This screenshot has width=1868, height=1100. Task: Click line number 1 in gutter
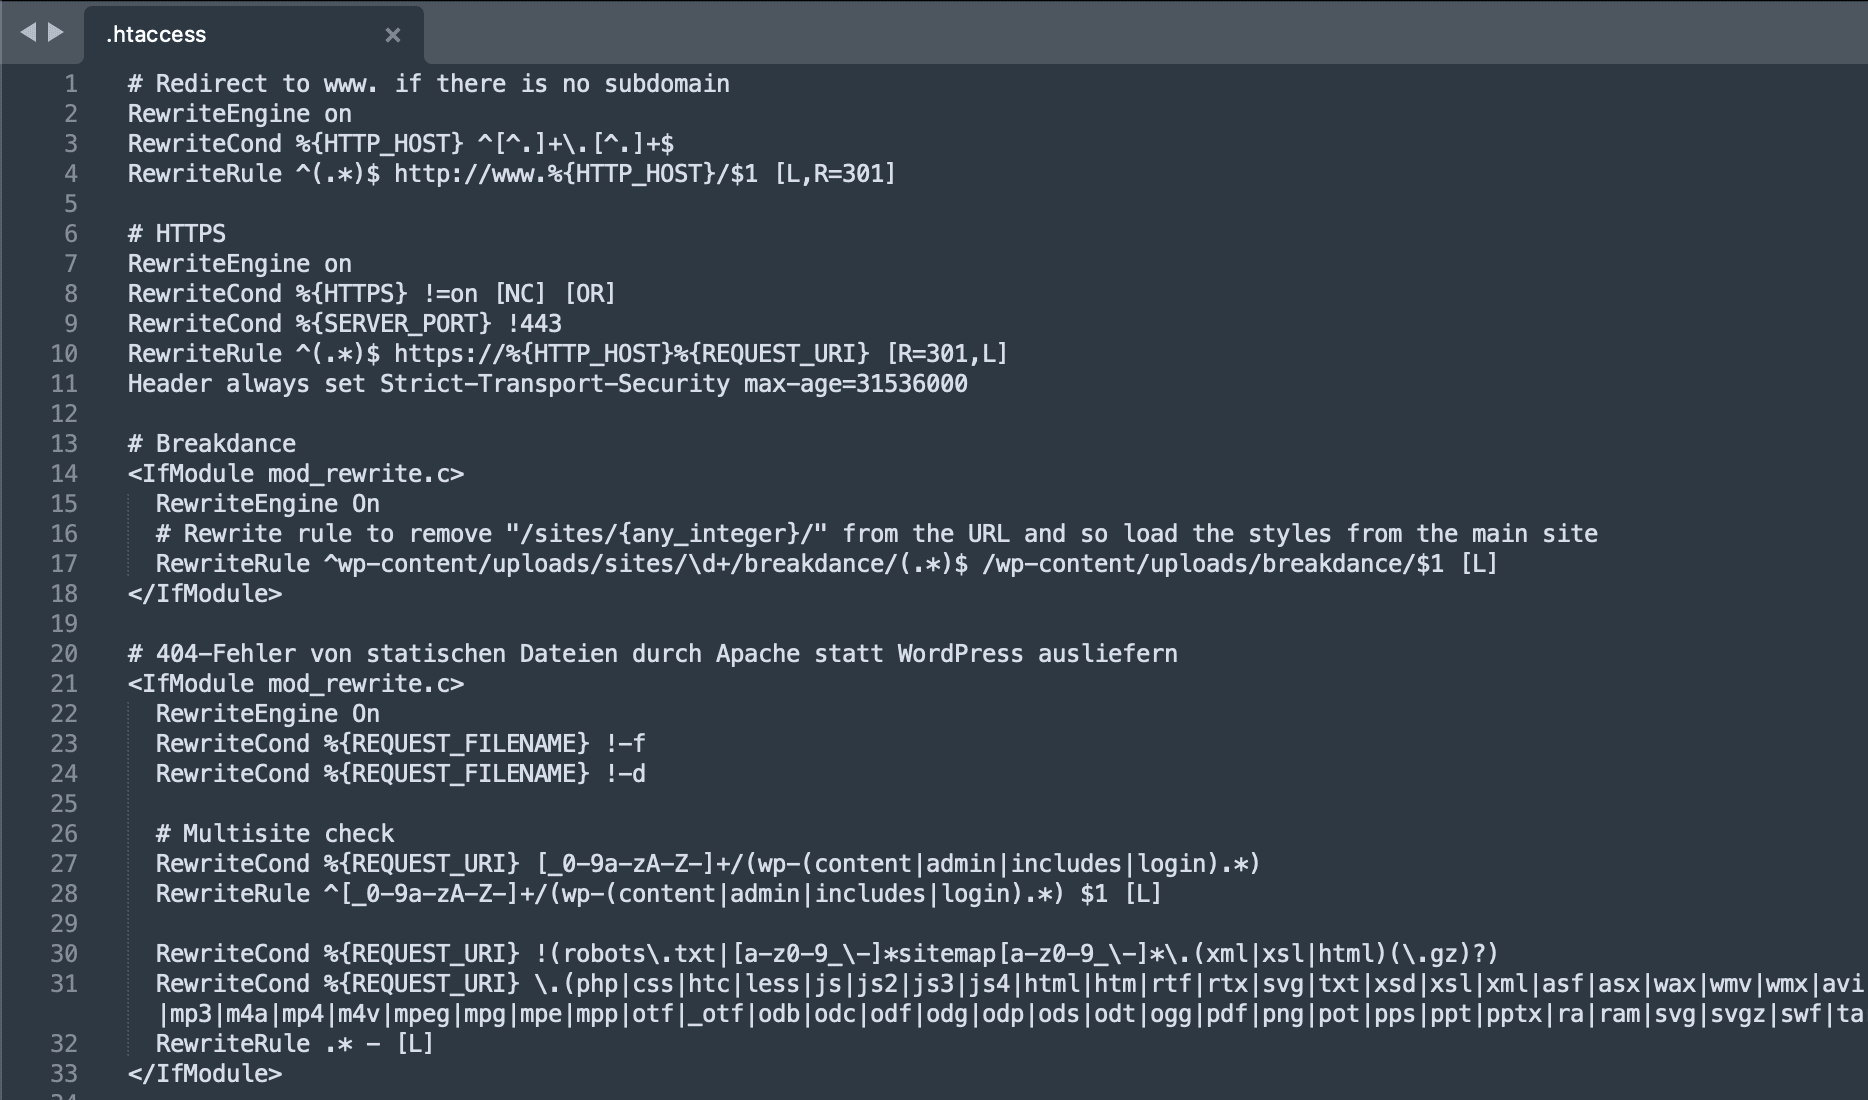pyautogui.click(x=71, y=84)
